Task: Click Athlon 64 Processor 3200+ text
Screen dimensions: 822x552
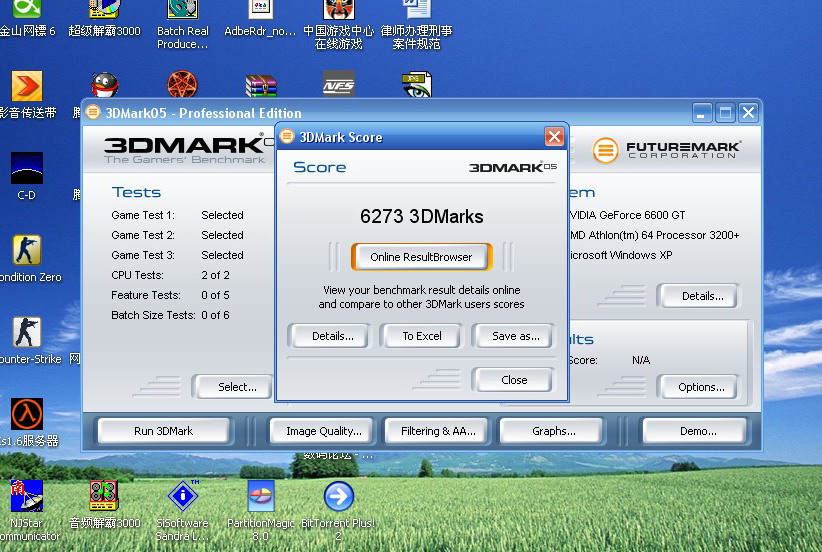Action: (655, 235)
